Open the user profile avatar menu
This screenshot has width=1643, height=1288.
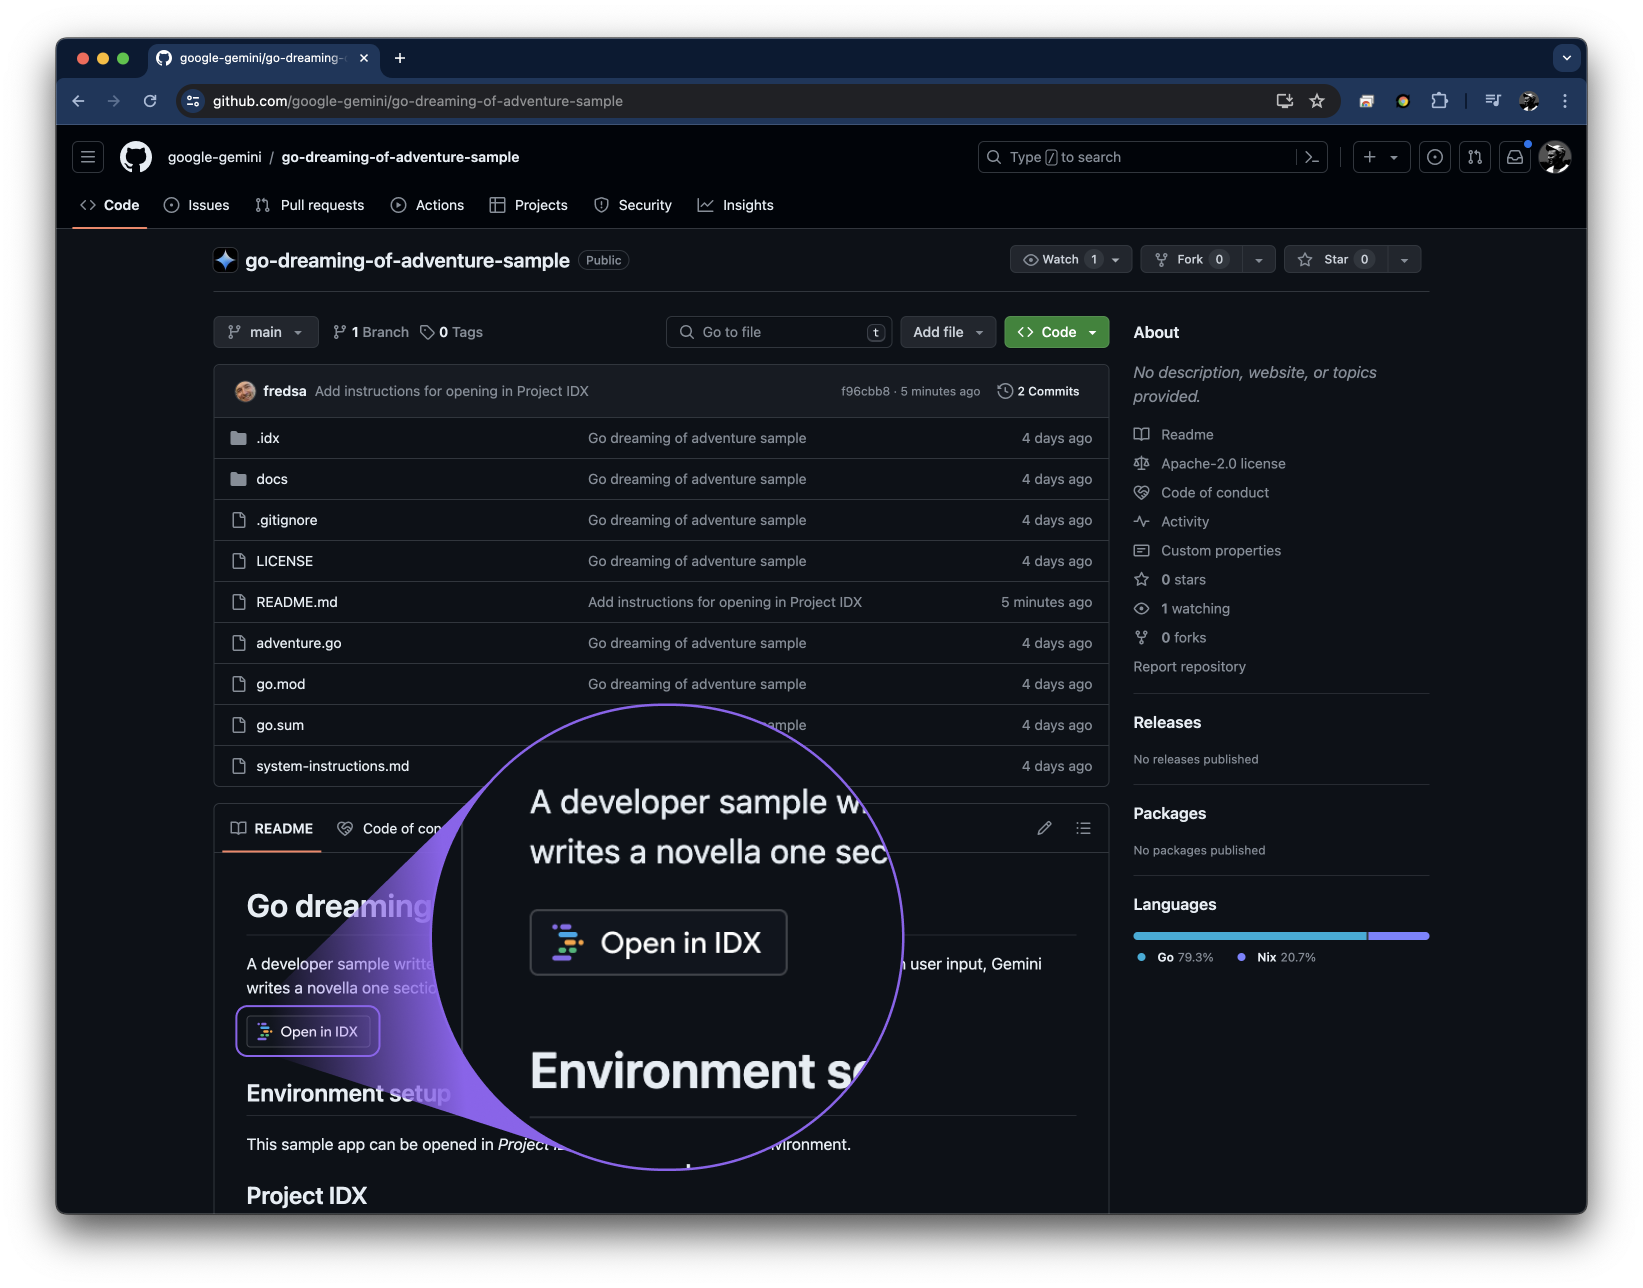(1555, 157)
